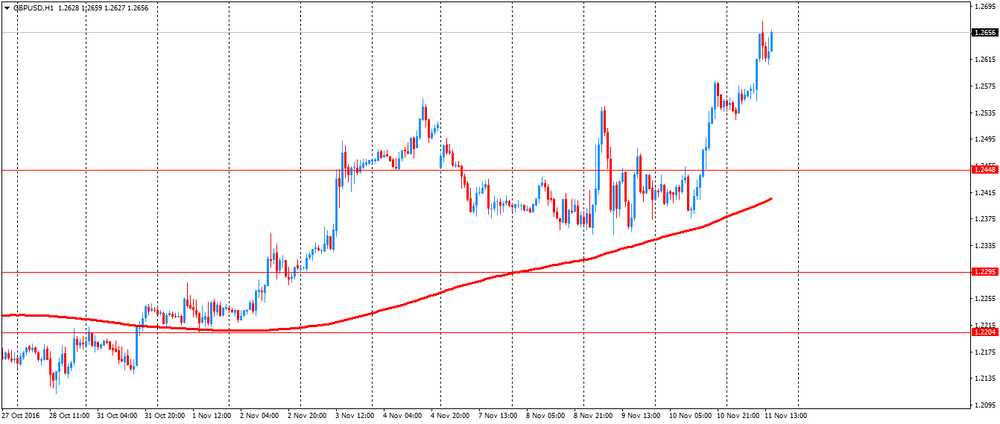Click the 2 Nov 20:00 time label
Viewport: 1000px width, 424px height.
(307, 416)
